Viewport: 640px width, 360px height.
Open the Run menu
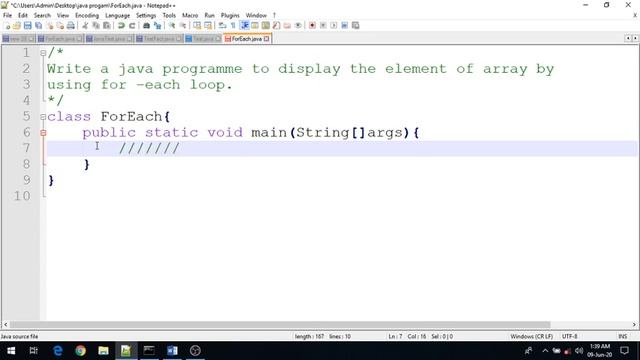point(209,16)
